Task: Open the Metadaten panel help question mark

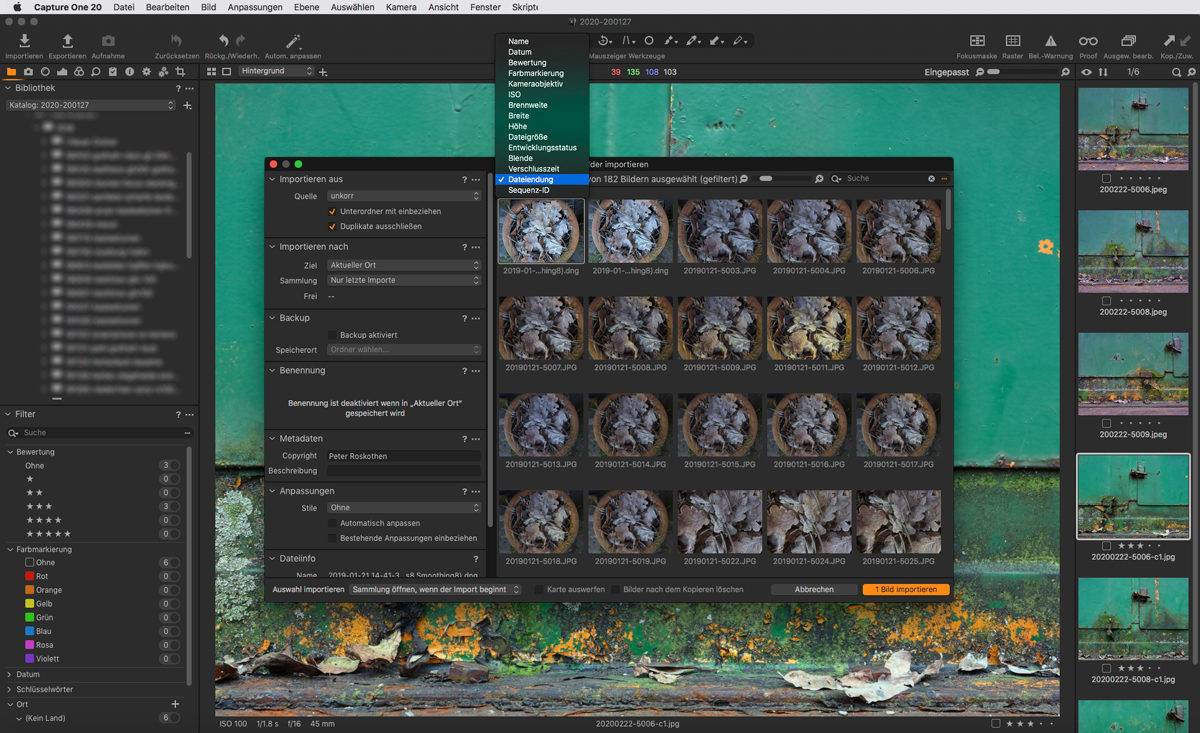Action: point(464,439)
